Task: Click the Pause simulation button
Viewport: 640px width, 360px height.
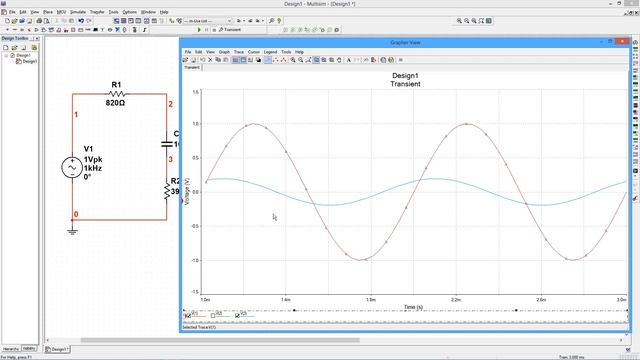Action: 207,30
